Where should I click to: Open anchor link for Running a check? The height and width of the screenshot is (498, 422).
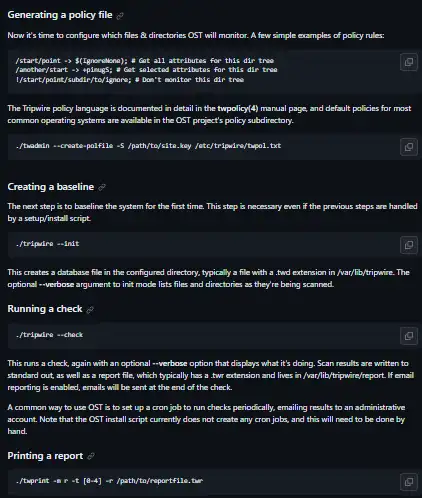click(x=90, y=310)
